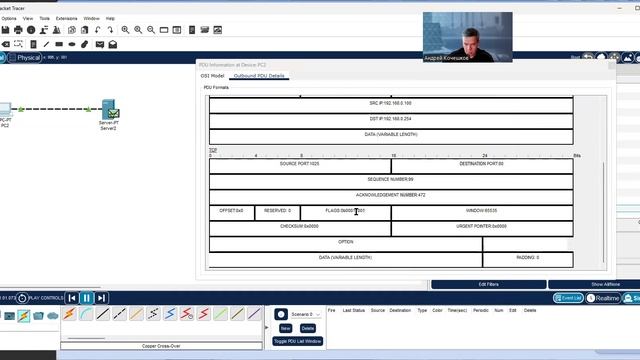Choose the green octal cable type
This screenshot has width=640, height=360.
tap(220, 314)
